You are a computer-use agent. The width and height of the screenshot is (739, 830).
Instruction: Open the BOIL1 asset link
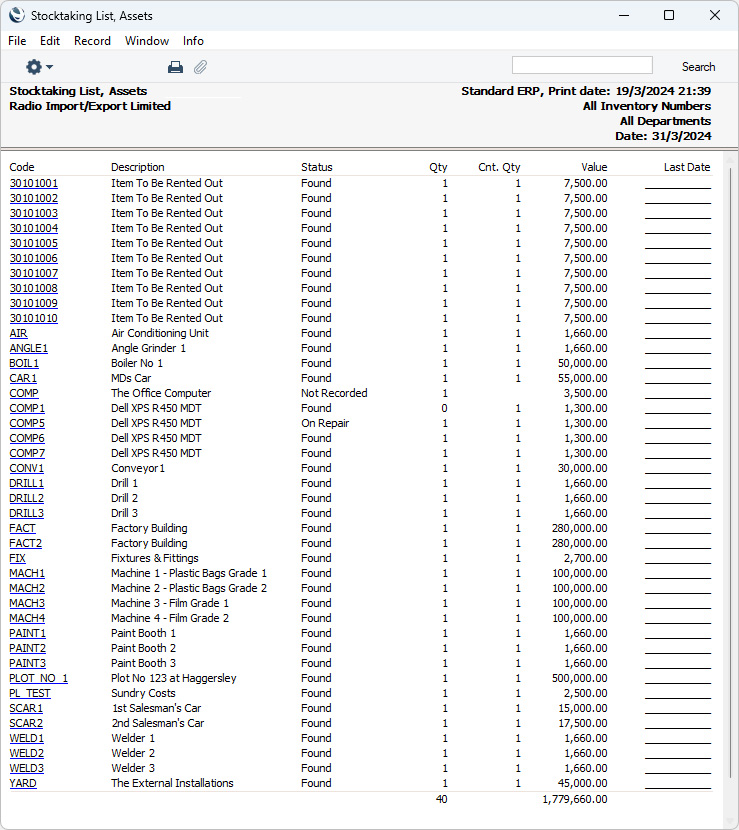(x=24, y=364)
